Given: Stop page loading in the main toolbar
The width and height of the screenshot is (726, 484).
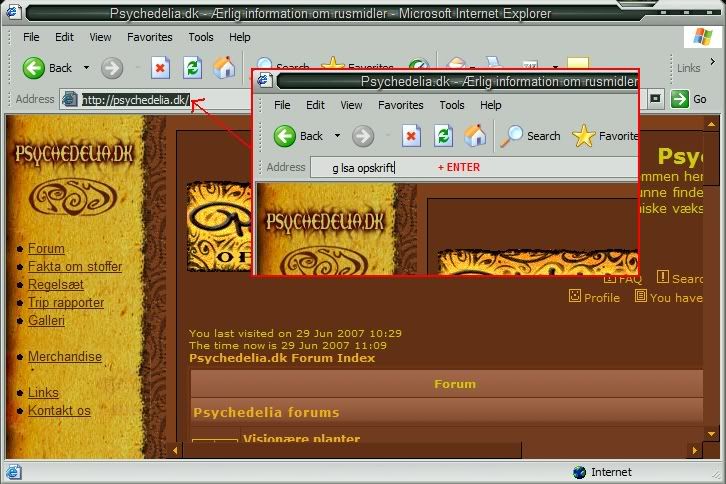Looking at the screenshot, I should pos(160,68).
